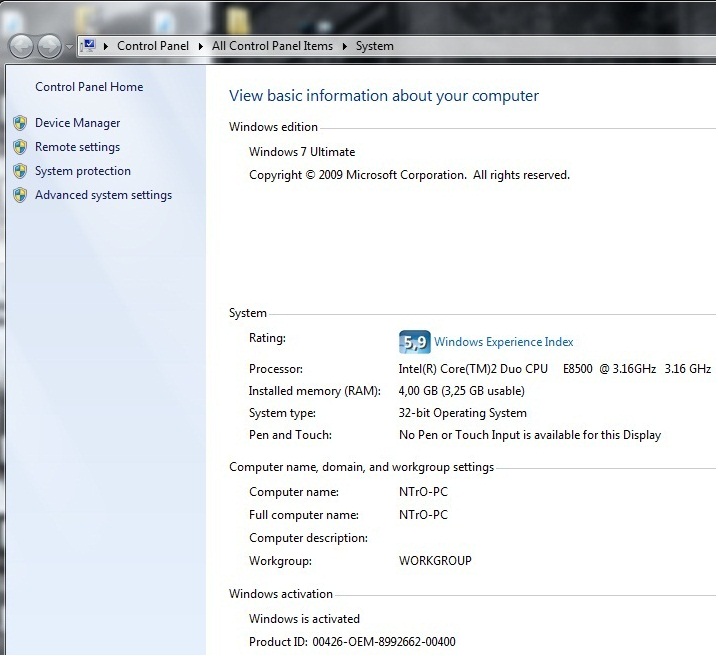Screen dimensions: 718x656
Task: Click the Windows edition section header
Action: (x=273, y=127)
